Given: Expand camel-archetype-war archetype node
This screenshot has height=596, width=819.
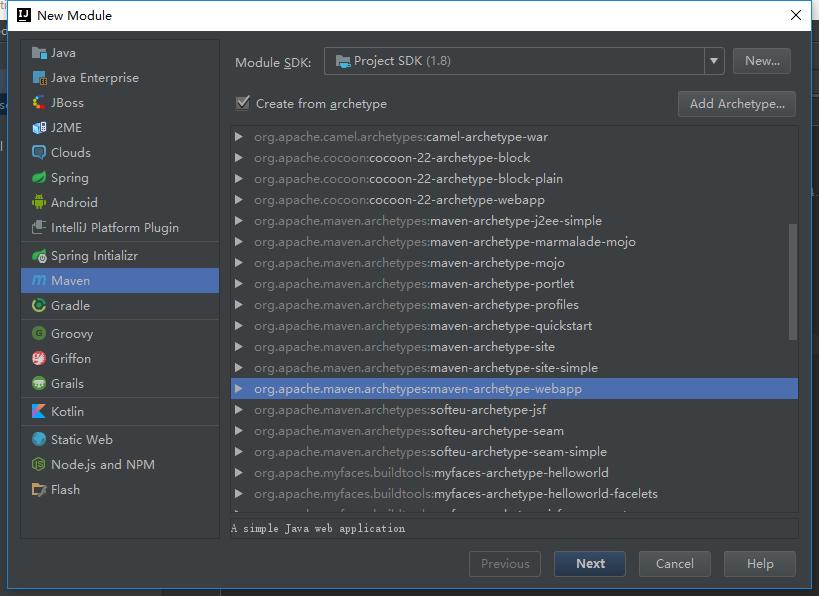Looking at the screenshot, I should coord(239,137).
